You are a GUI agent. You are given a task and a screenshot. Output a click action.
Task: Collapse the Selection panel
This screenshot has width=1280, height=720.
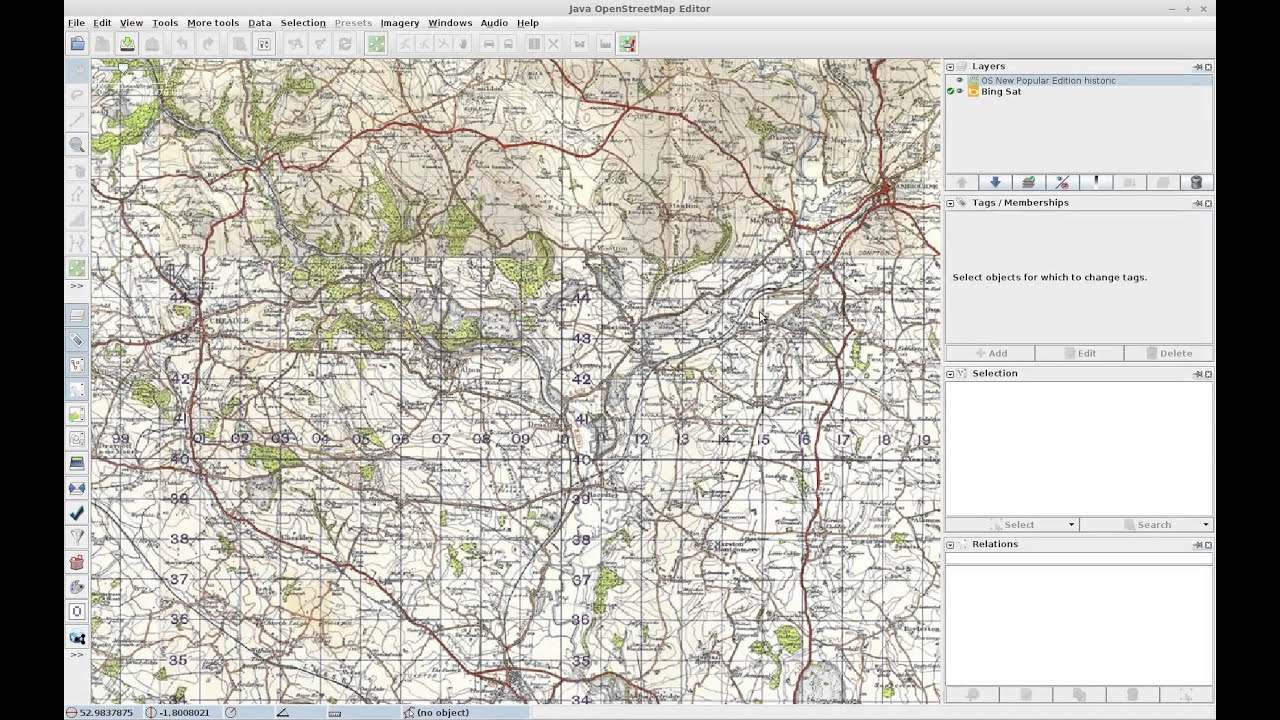[x=950, y=374]
